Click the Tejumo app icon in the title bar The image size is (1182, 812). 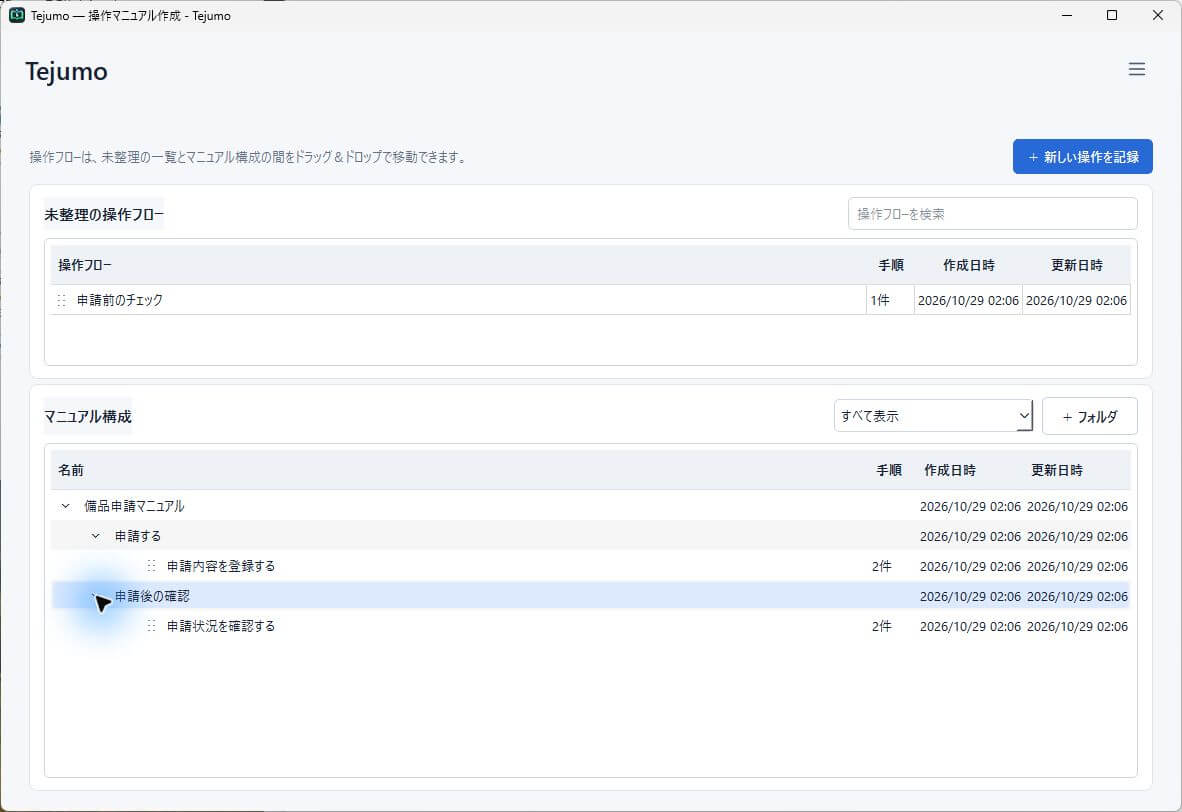17,15
